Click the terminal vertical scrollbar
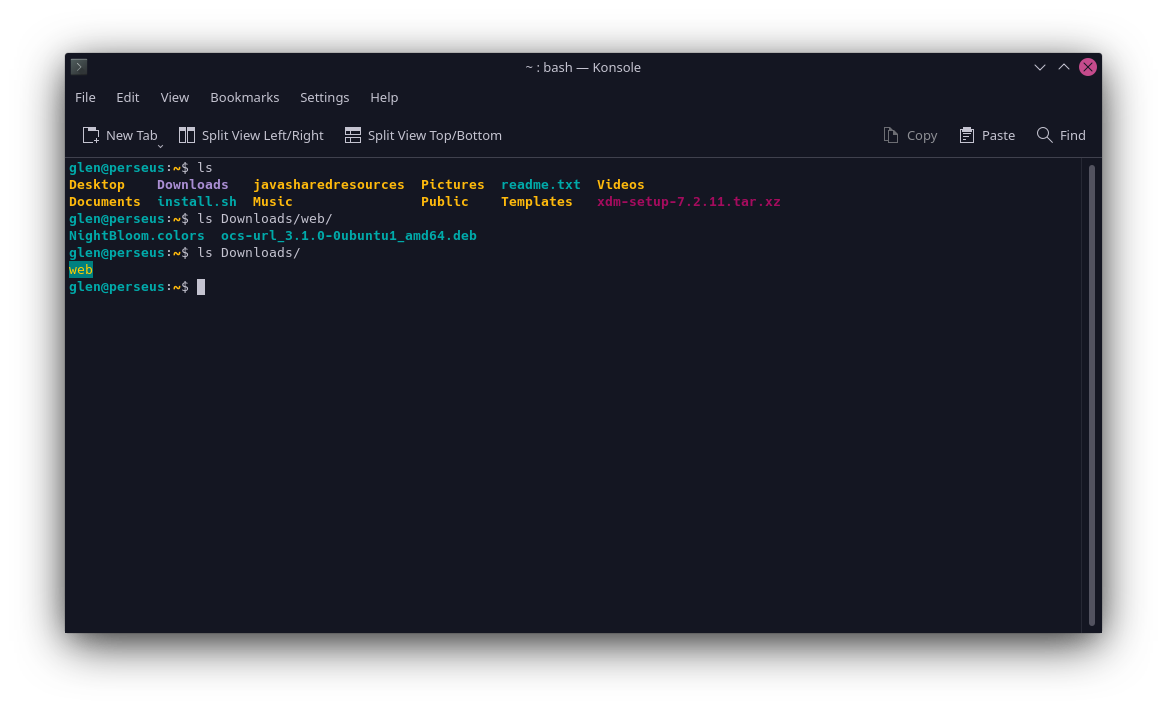 point(1092,394)
